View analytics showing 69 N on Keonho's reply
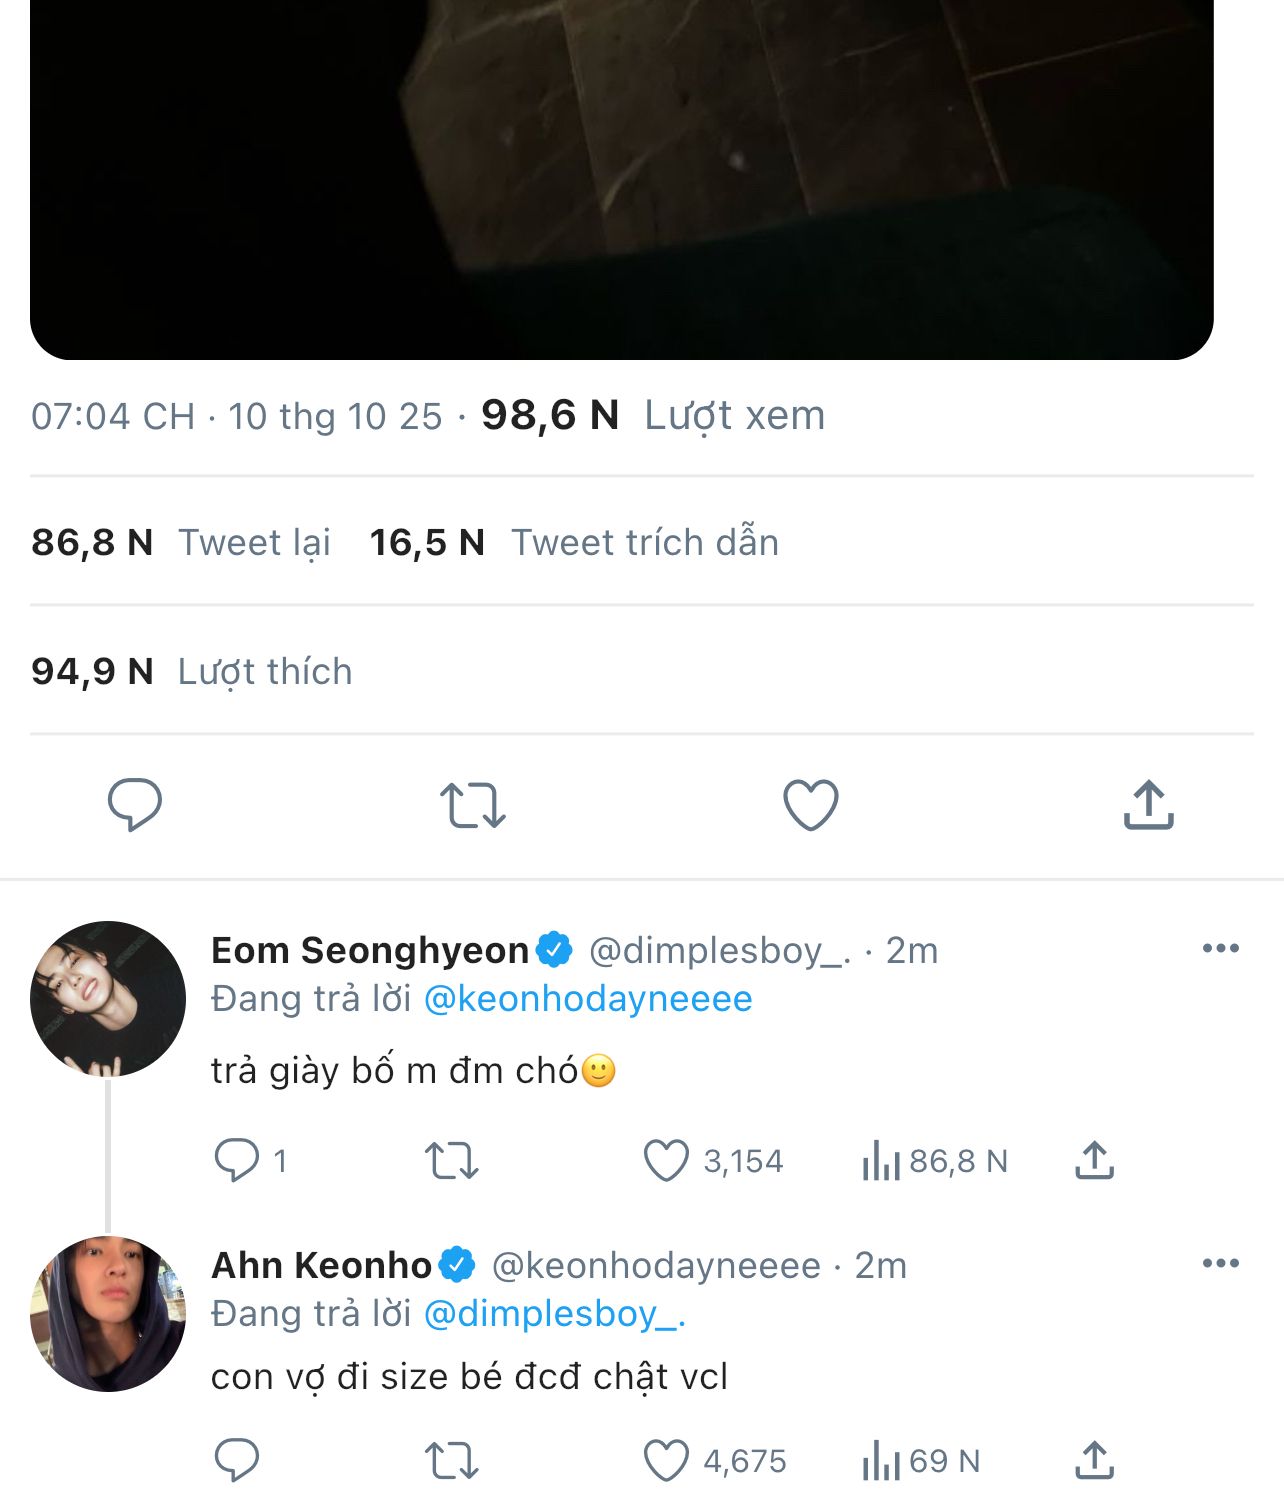1284x1507 pixels. pyautogui.click(x=920, y=1461)
